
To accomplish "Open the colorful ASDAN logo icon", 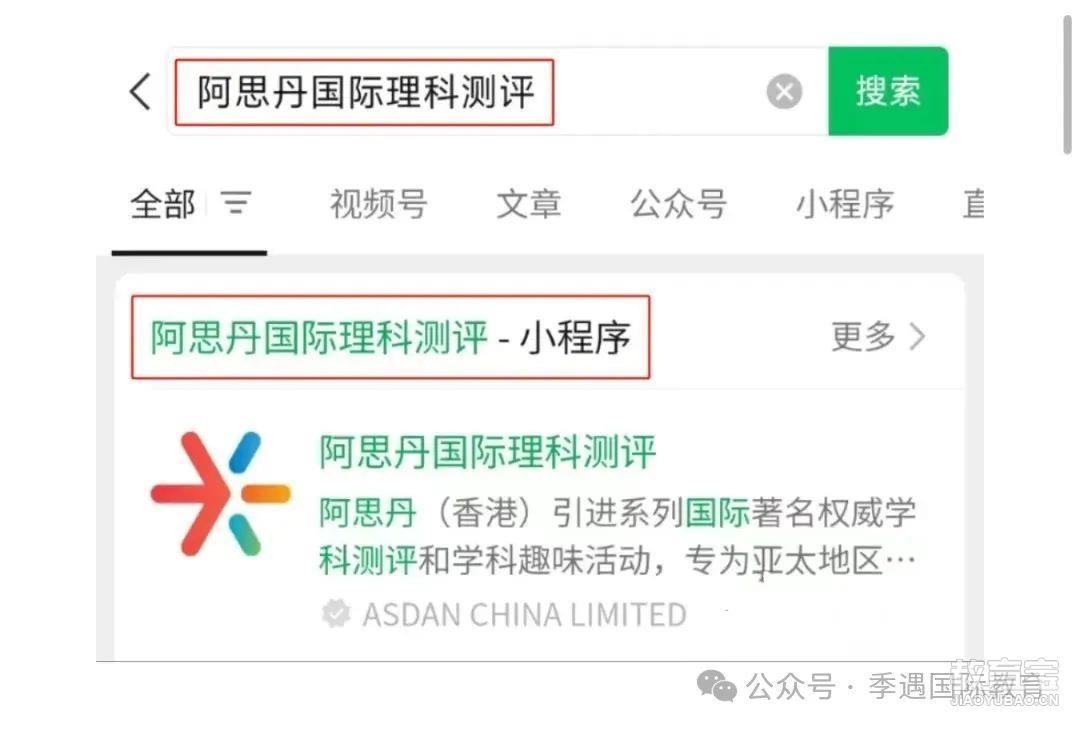I will (220, 493).
